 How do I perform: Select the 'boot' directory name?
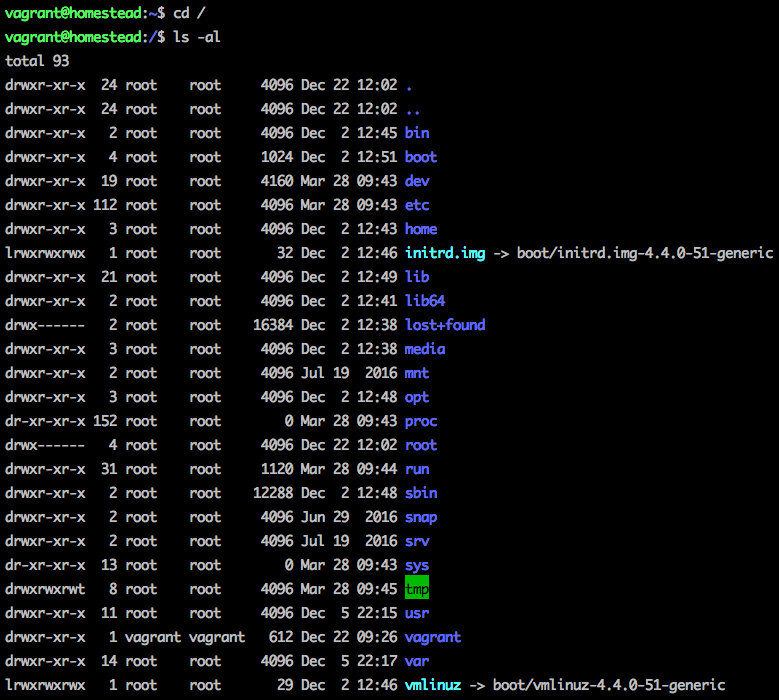(421, 157)
